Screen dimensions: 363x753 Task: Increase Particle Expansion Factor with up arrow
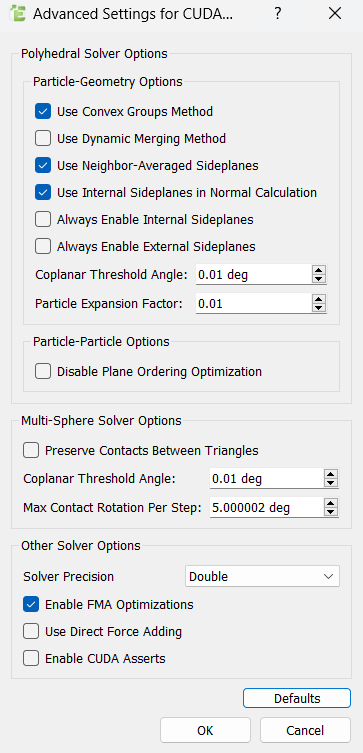[318, 299]
